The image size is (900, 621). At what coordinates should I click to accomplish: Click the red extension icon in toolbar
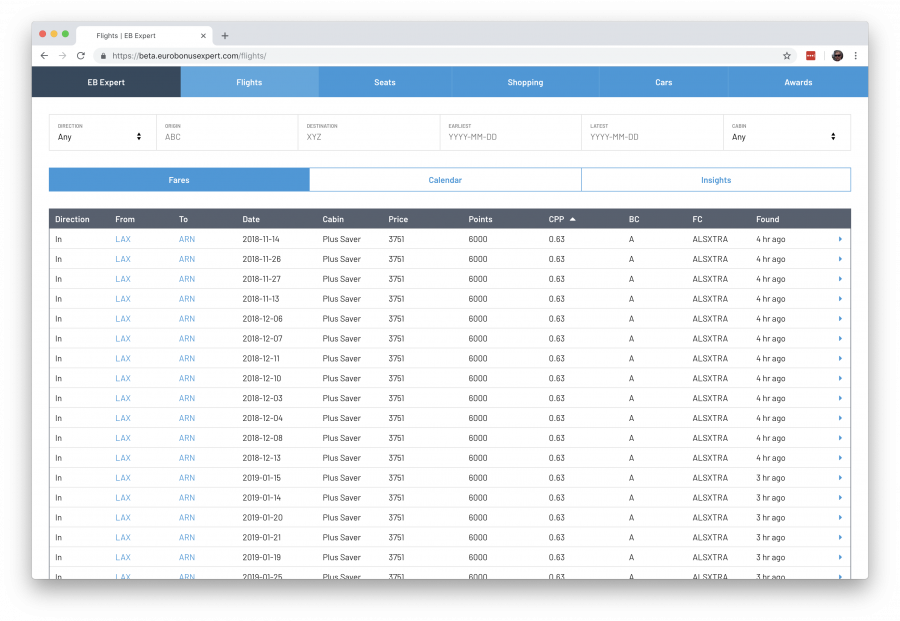tap(812, 56)
